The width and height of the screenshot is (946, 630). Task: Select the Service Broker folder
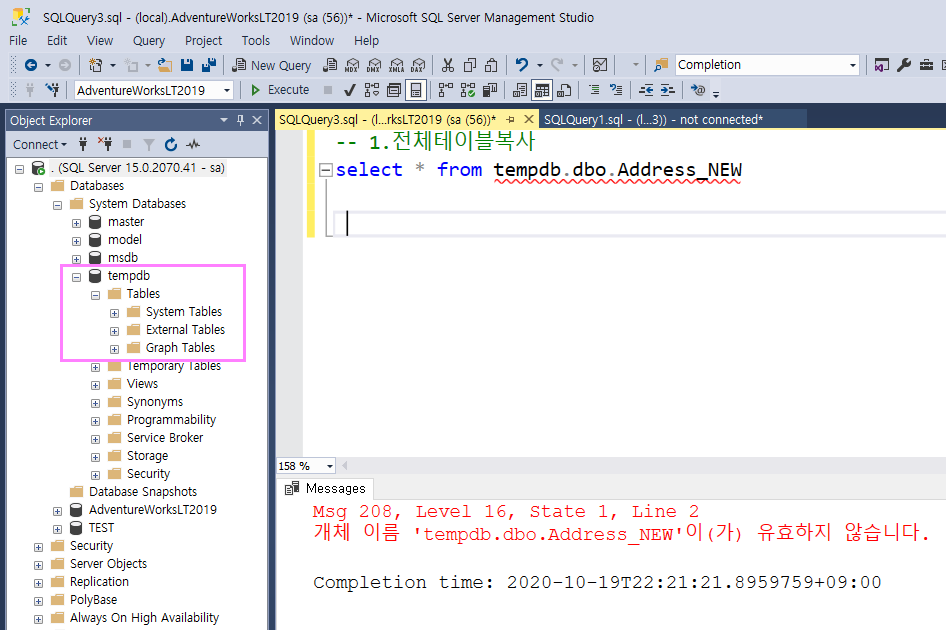165,438
